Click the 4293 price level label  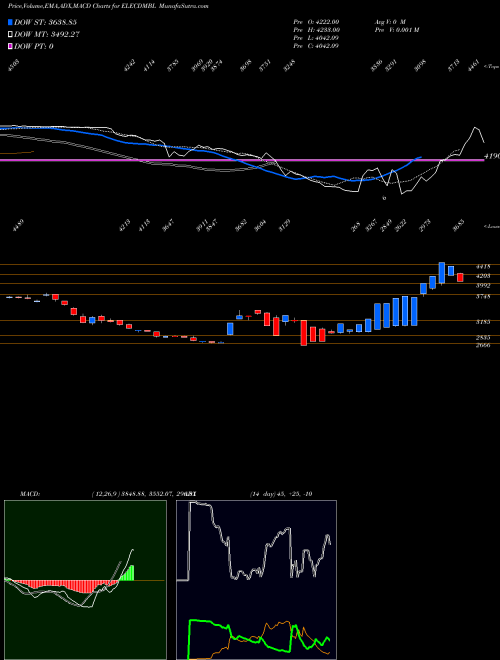tap(483, 276)
